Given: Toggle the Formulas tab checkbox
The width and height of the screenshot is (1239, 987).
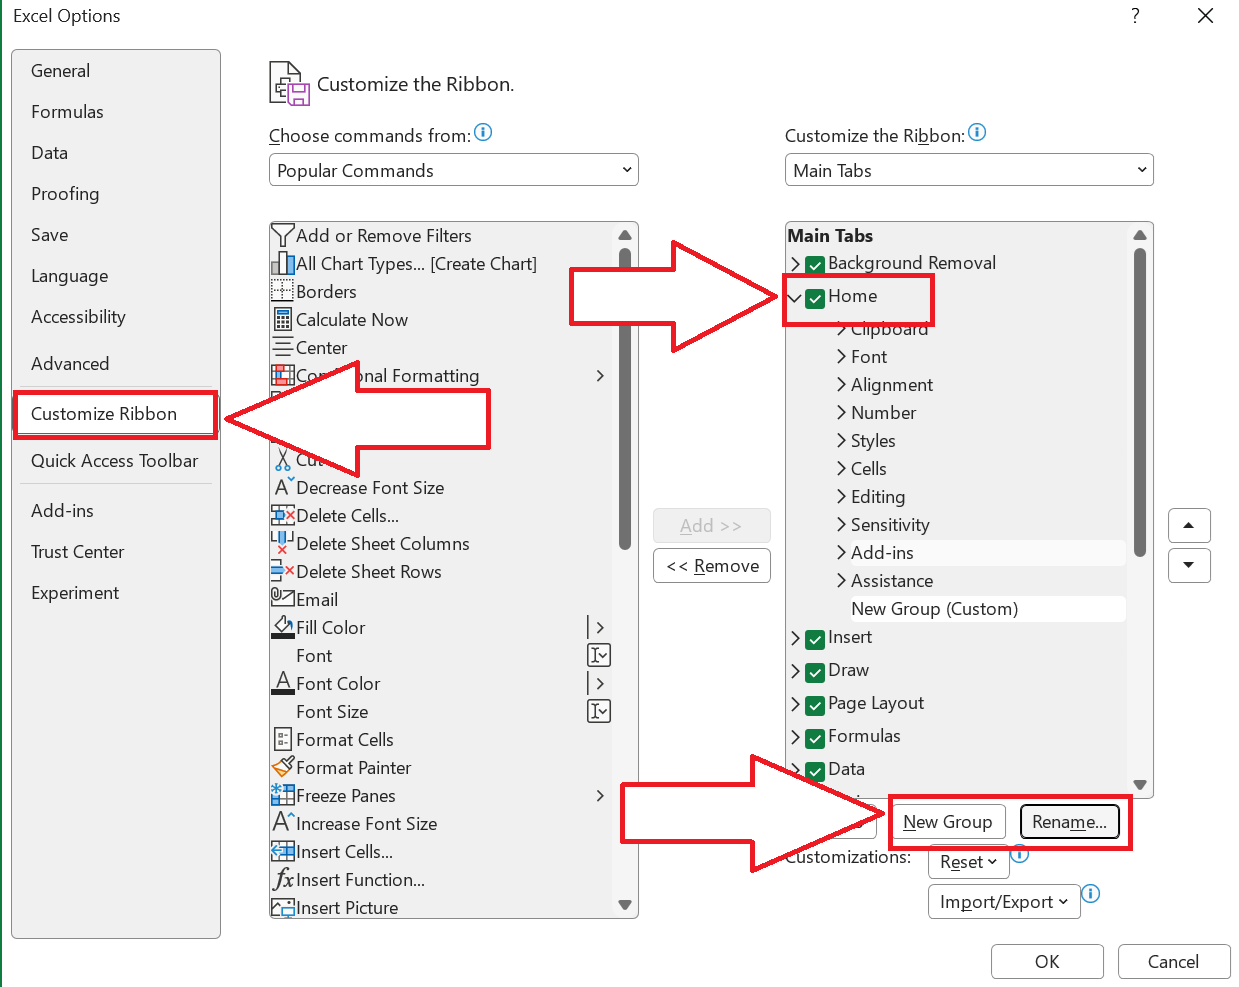Looking at the screenshot, I should (x=815, y=737).
